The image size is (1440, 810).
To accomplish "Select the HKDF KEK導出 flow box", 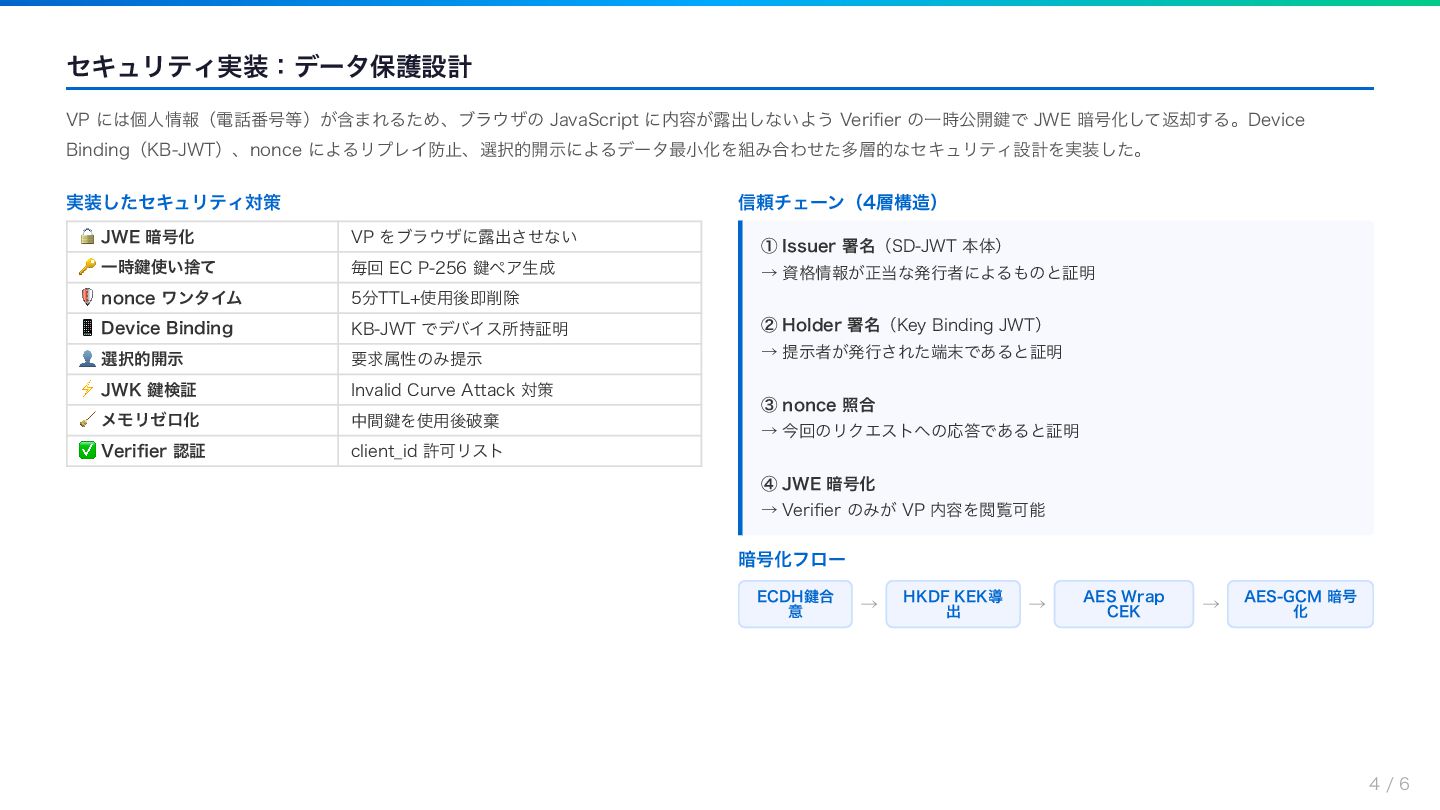I will [953, 604].
